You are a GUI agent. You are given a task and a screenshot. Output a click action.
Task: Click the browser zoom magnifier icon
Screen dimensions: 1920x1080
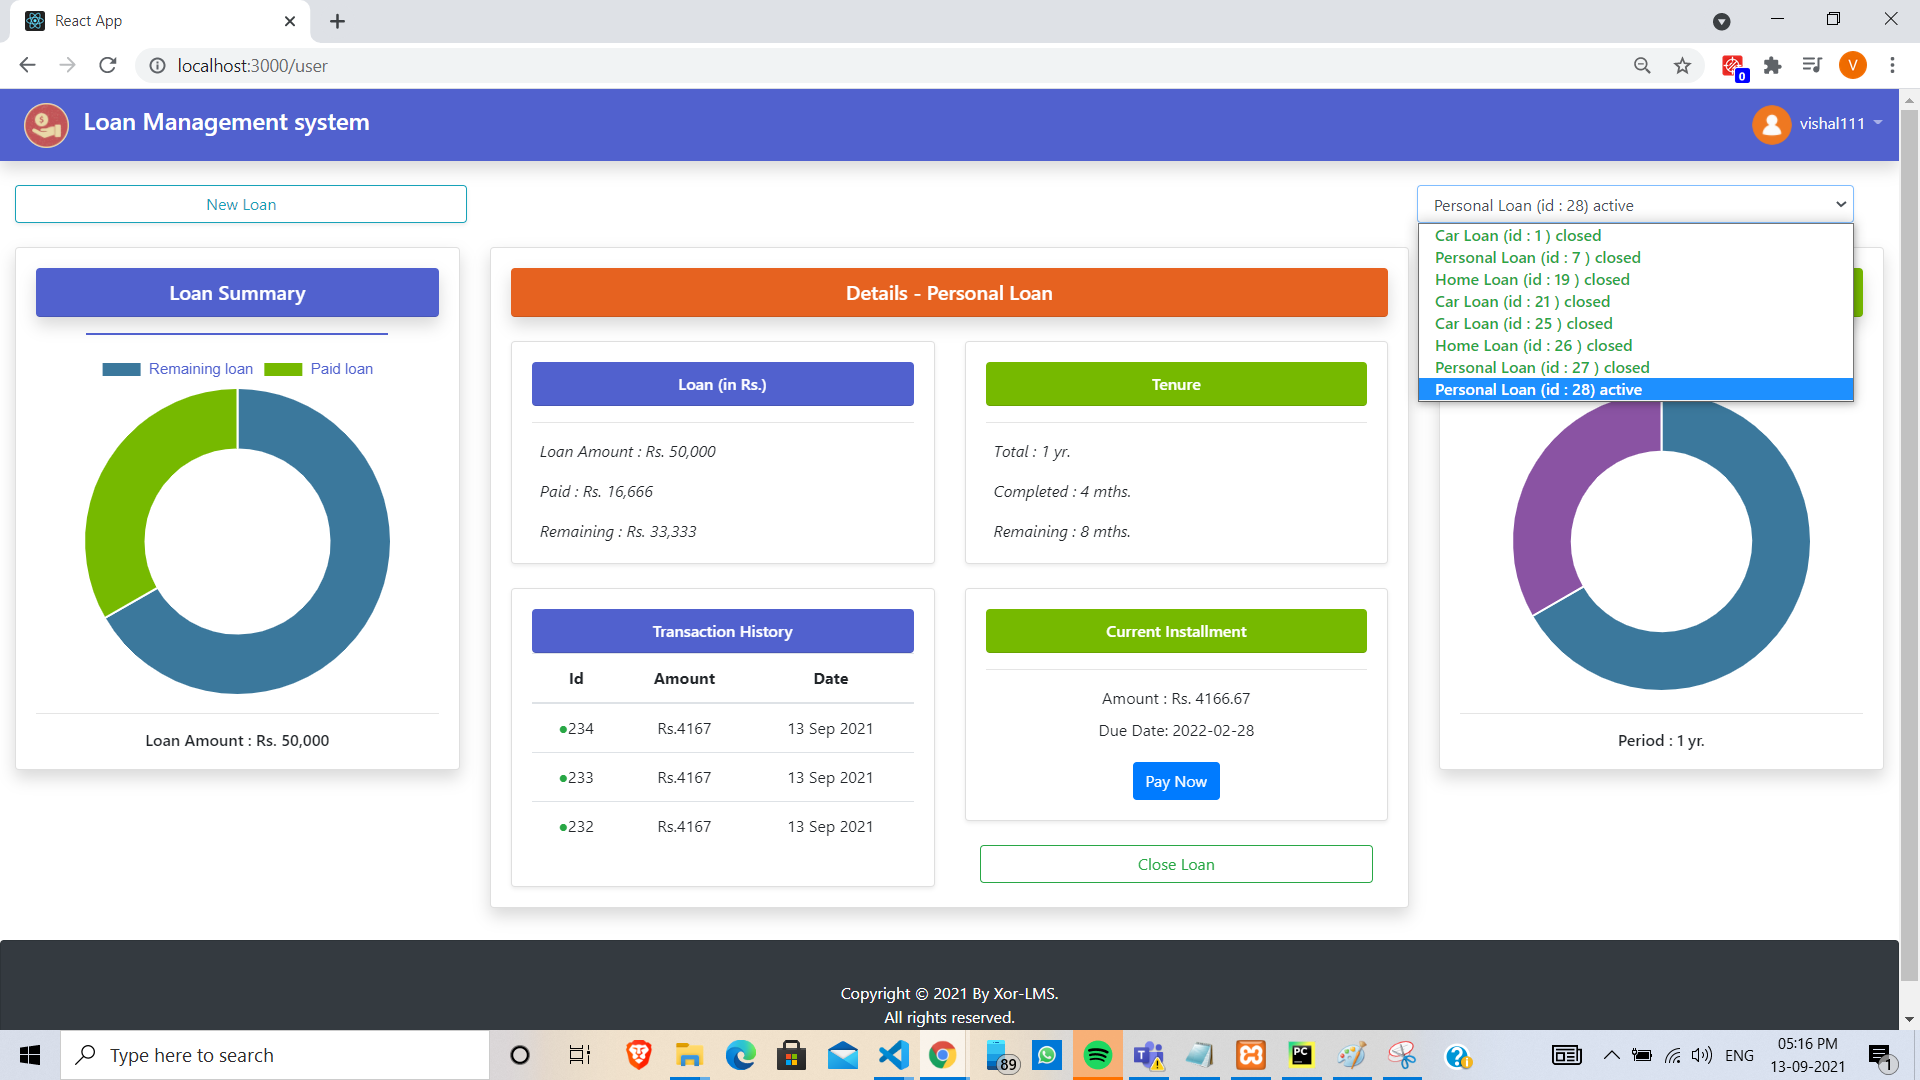(x=1642, y=66)
